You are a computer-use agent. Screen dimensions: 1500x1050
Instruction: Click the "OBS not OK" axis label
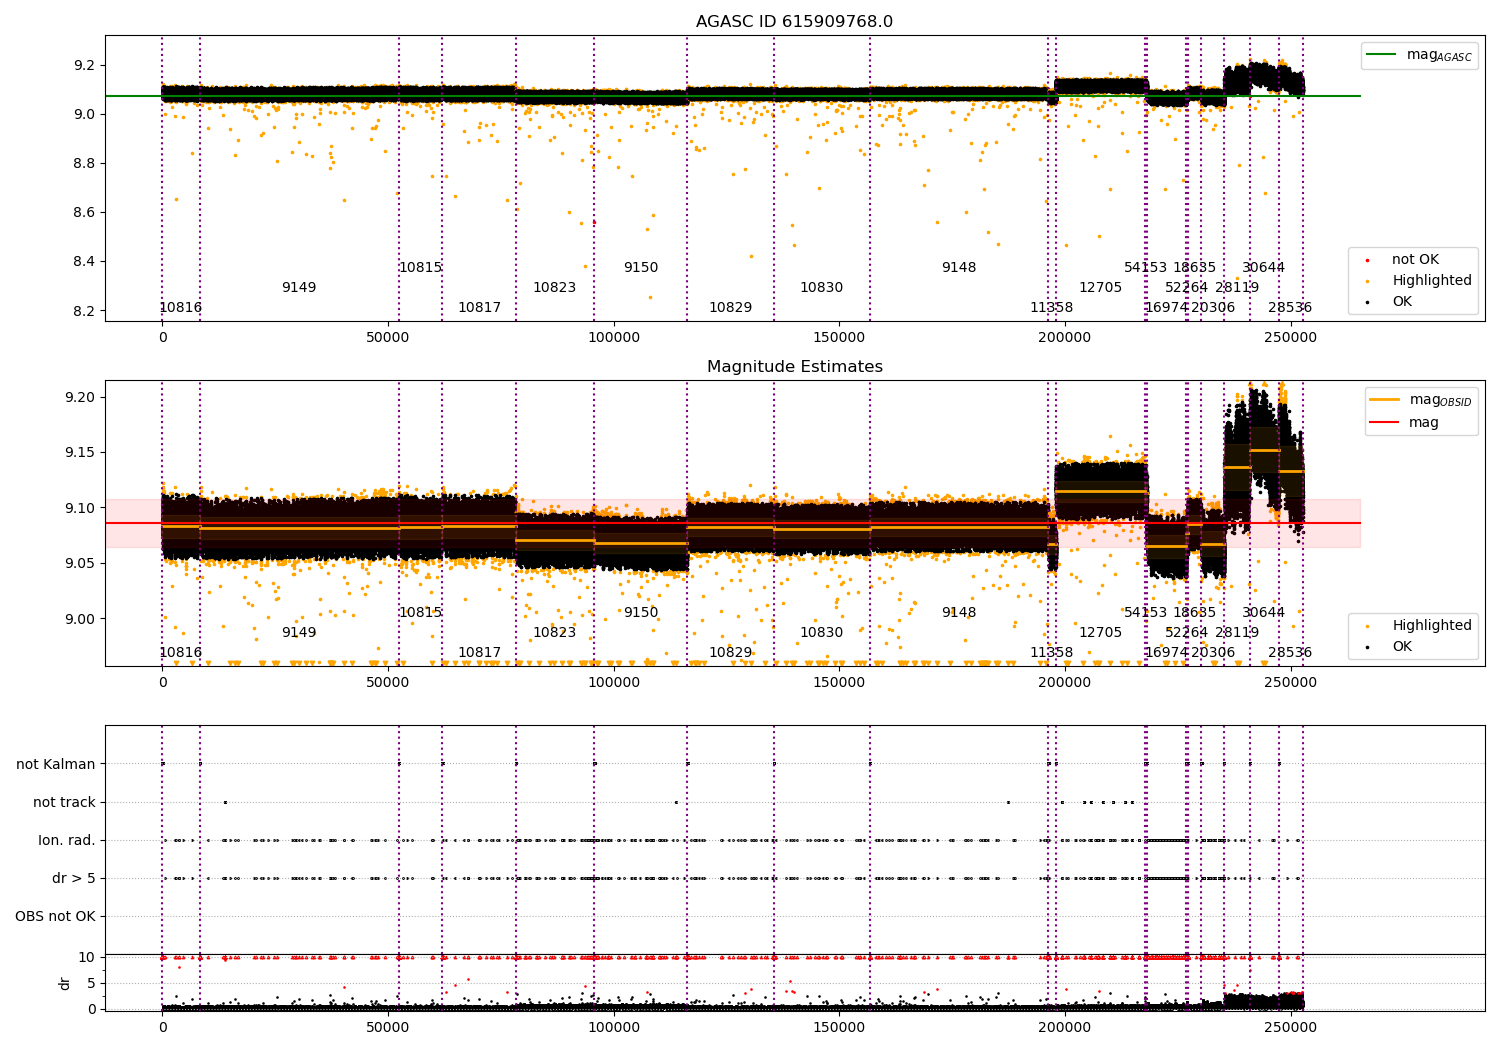click(55, 917)
